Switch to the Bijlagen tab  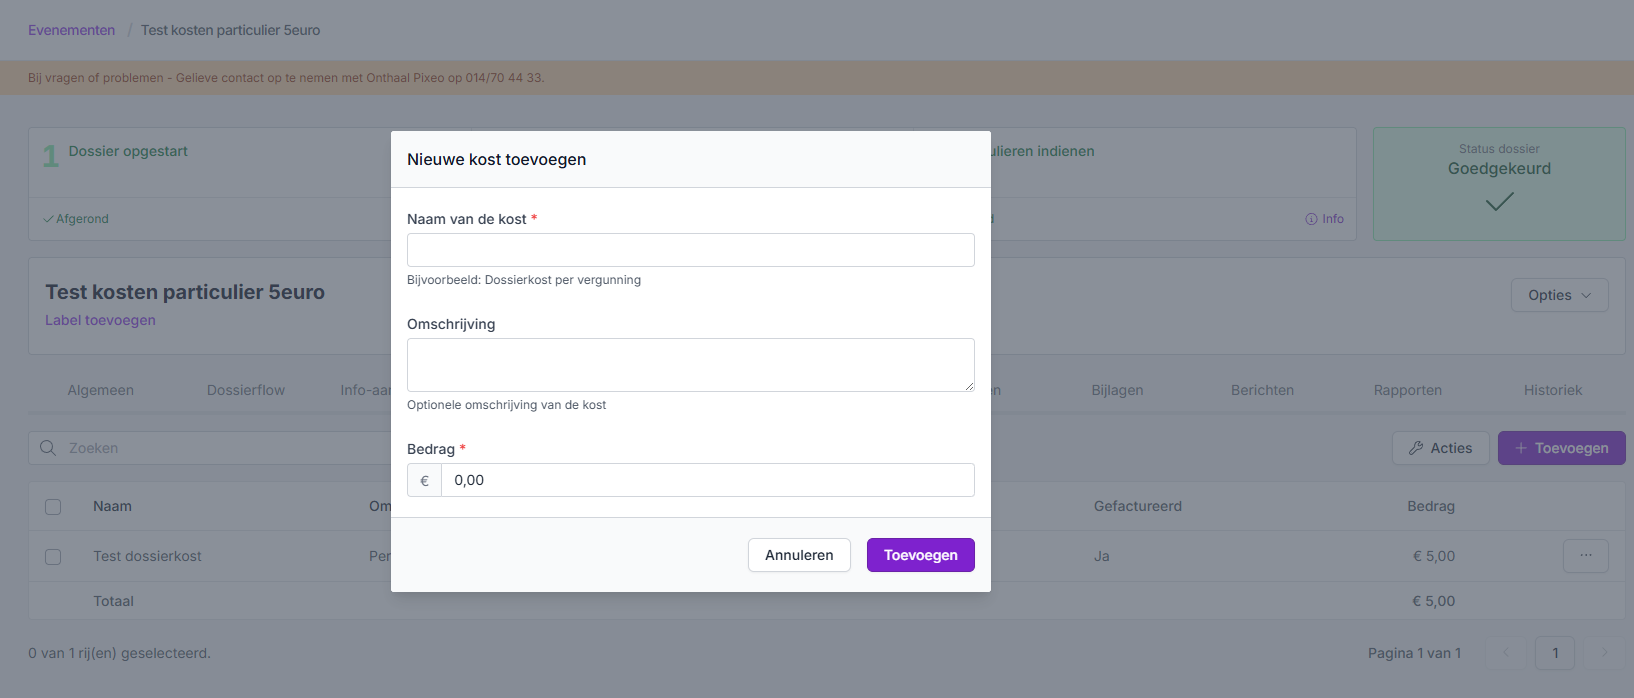(1117, 390)
